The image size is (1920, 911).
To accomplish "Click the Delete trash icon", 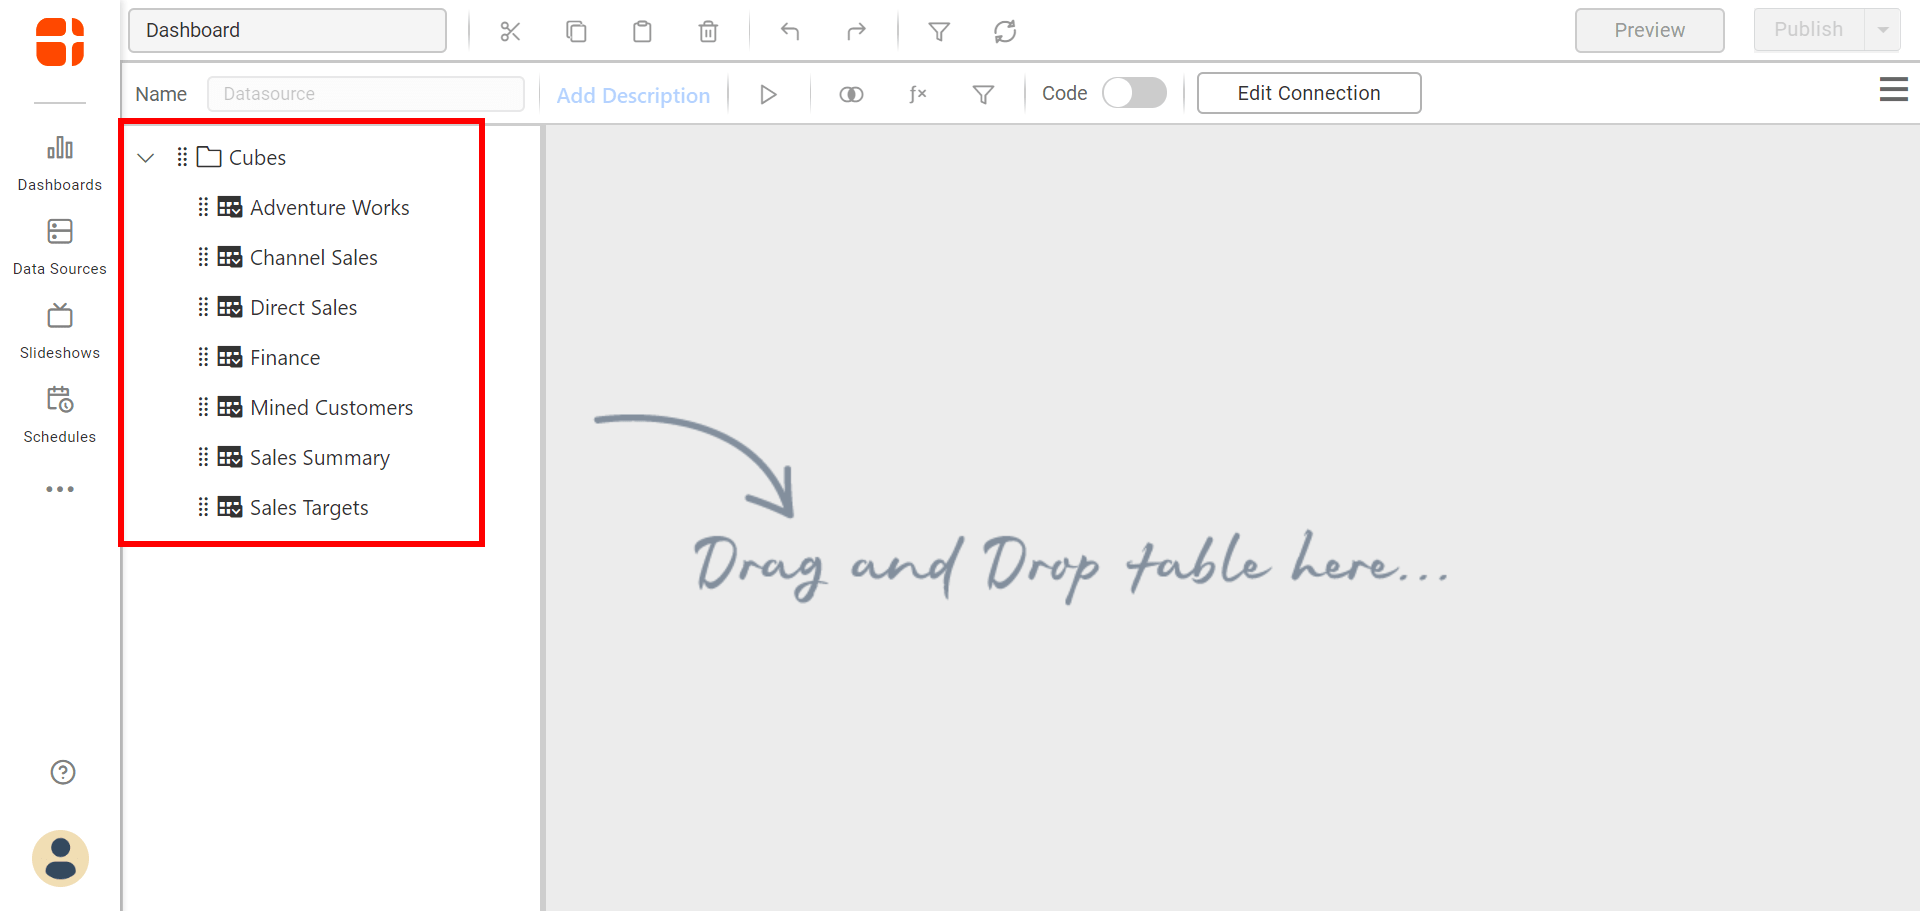I will click(708, 32).
